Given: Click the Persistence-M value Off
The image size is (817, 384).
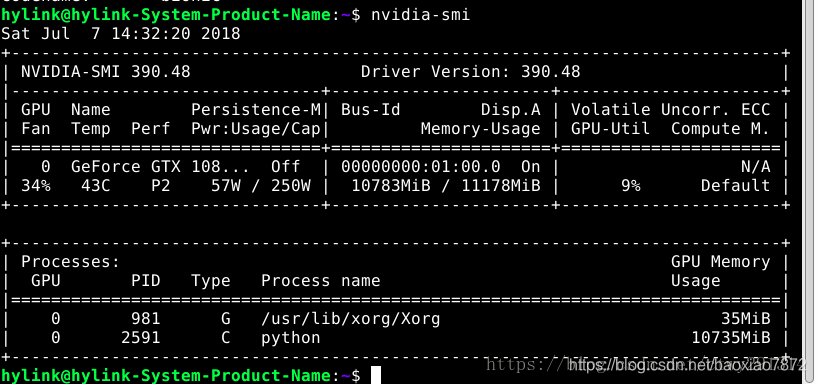Looking at the screenshot, I should tap(286, 167).
